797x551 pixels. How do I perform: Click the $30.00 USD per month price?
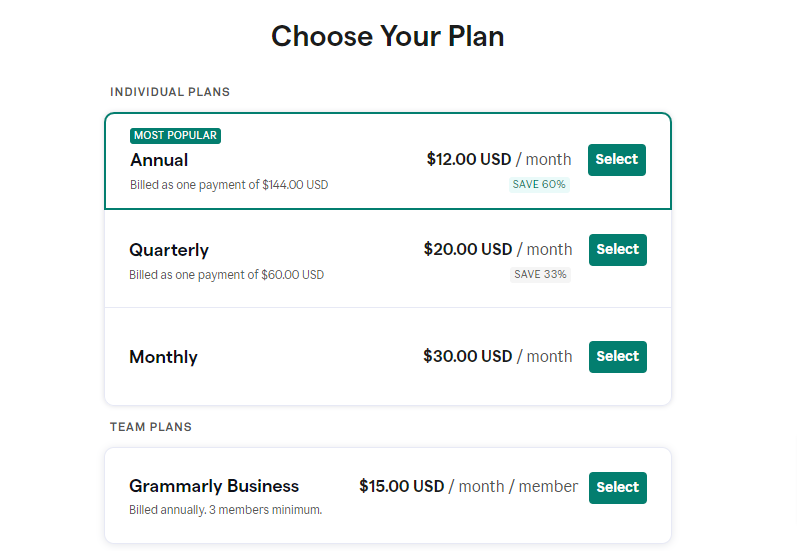(x=498, y=356)
